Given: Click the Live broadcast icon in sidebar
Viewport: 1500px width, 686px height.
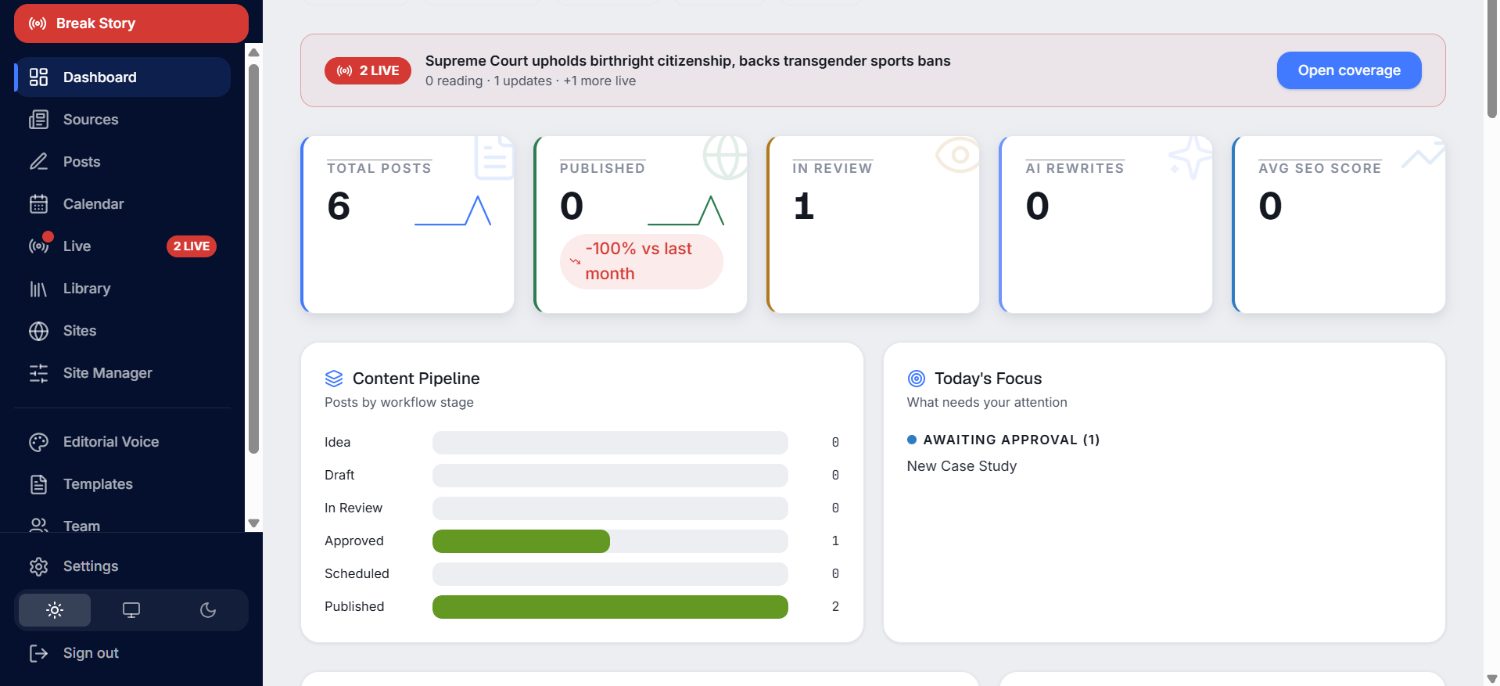Looking at the screenshot, I should pyautogui.click(x=39, y=246).
